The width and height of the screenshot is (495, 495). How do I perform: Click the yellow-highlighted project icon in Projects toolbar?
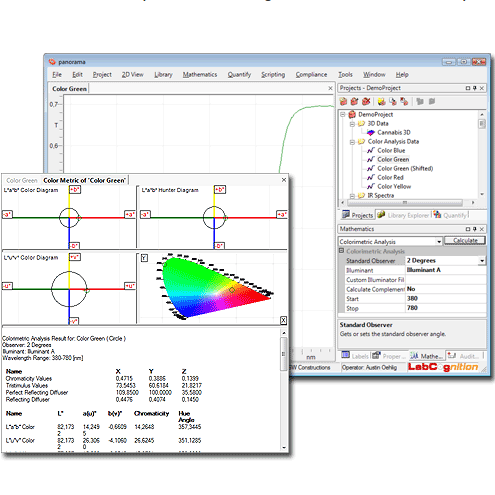coord(381,101)
